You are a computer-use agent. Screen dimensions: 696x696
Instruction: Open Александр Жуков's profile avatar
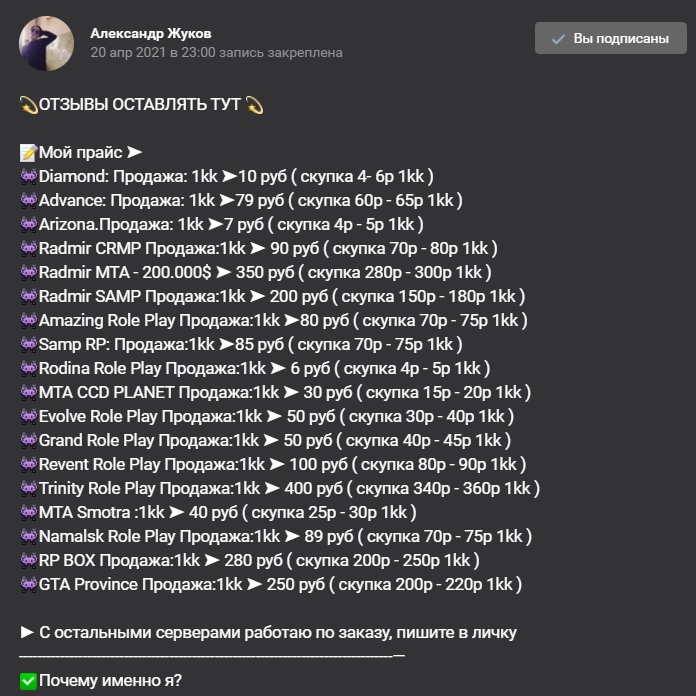click(x=46, y=43)
